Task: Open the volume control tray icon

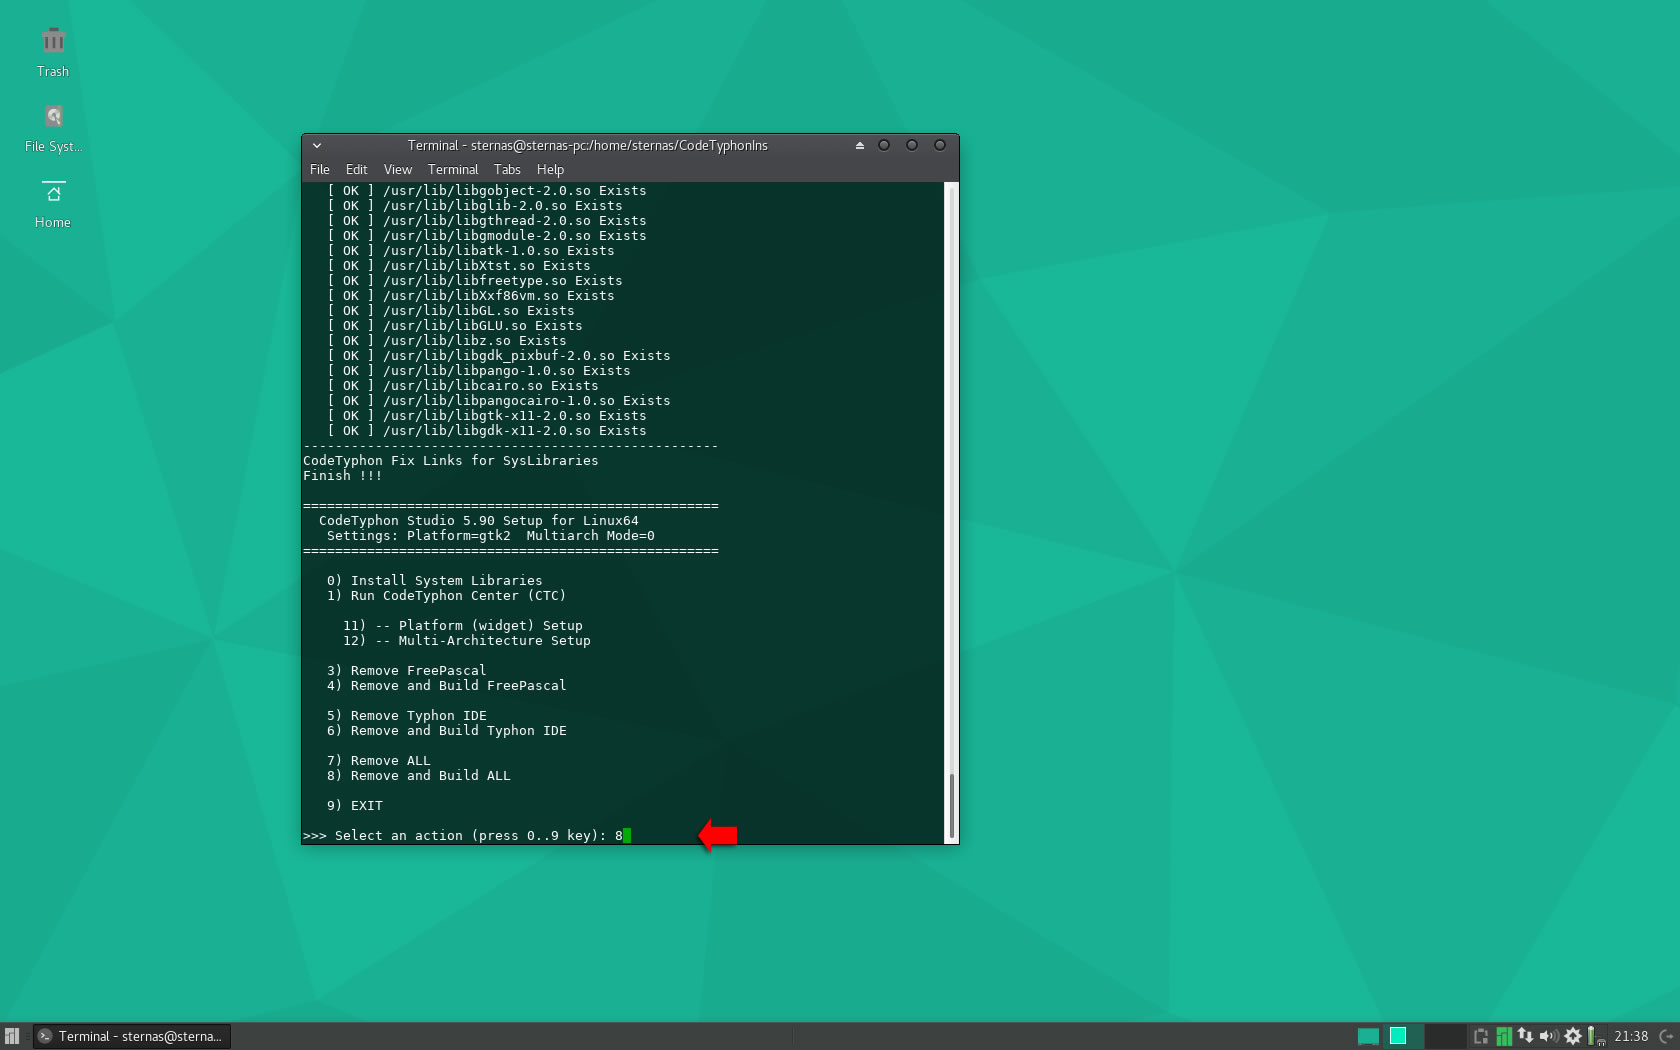Action: click(1549, 1036)
